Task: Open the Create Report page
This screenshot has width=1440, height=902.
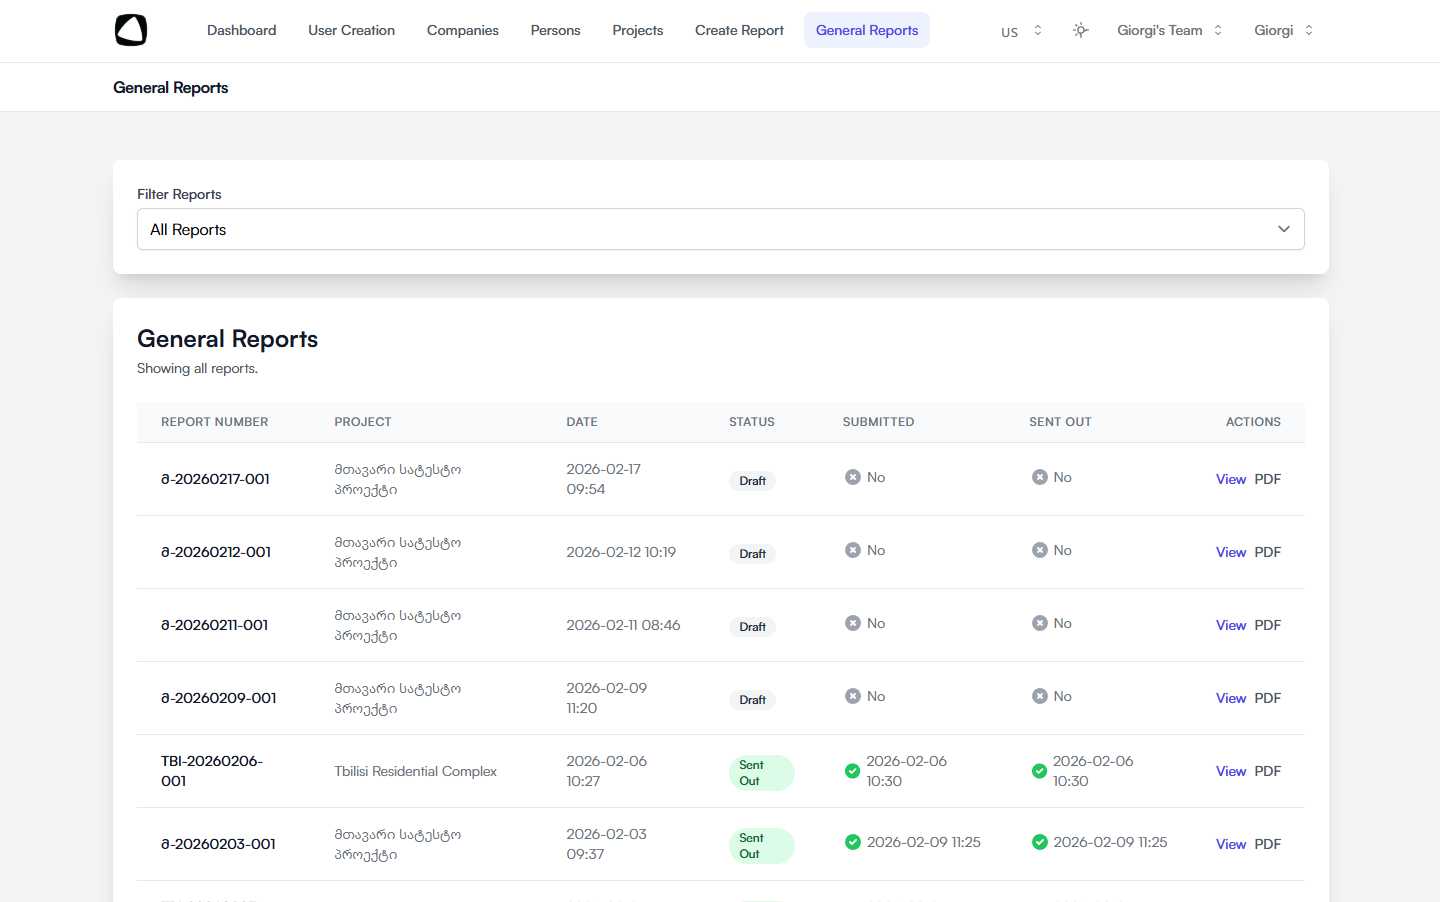Action: point(739,30)
